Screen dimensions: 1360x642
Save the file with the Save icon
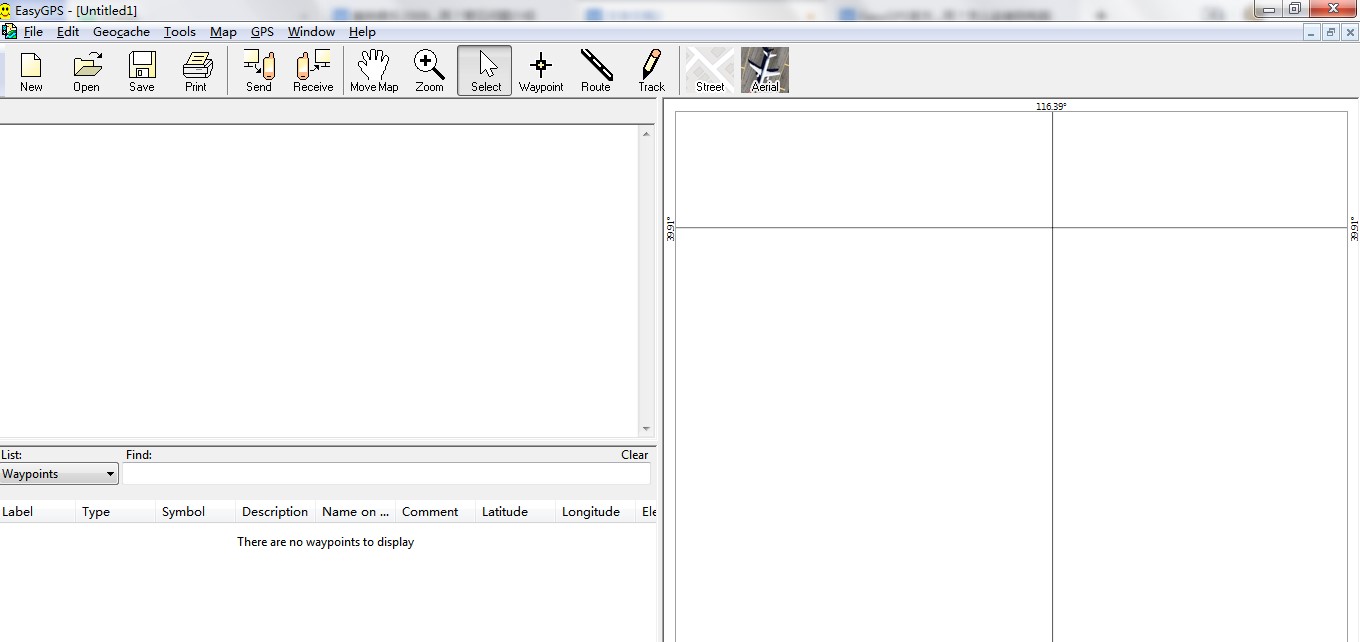click(142, 70)
